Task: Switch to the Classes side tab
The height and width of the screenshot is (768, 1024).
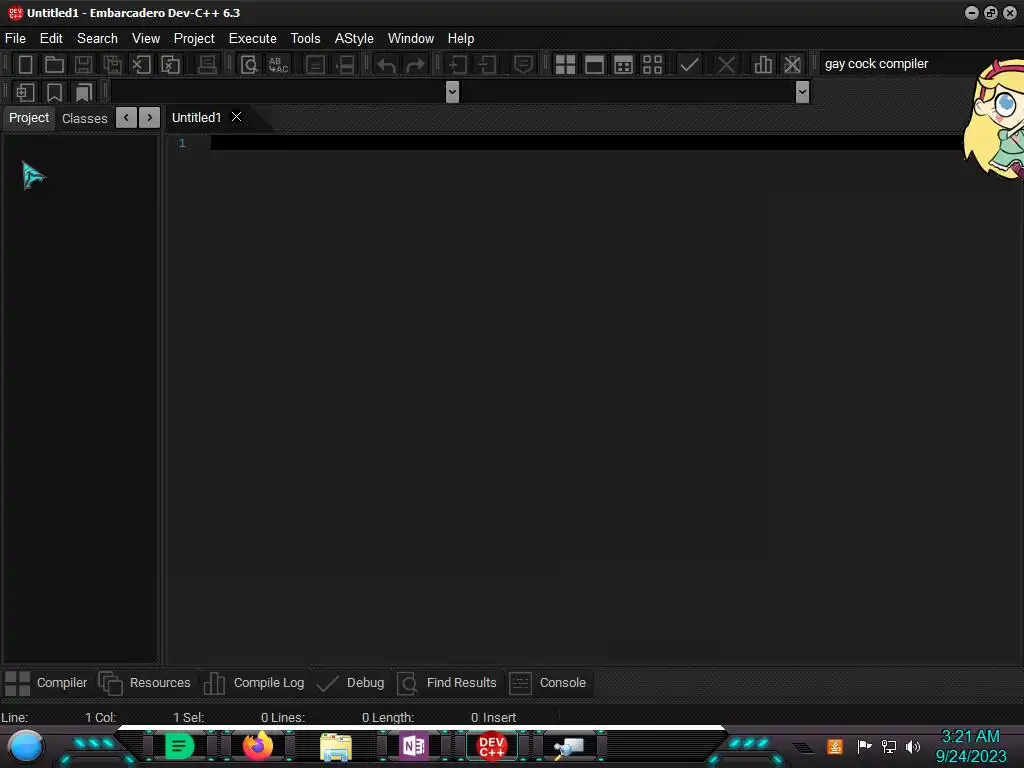Action: click(84, 118)
